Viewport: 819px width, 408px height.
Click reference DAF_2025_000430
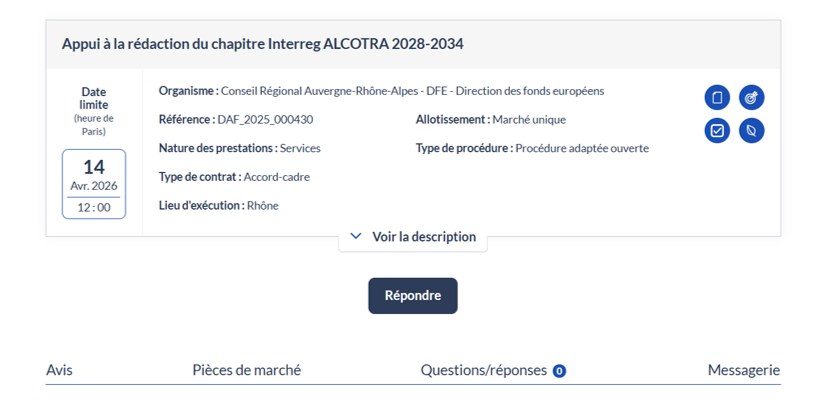[265, 120]
